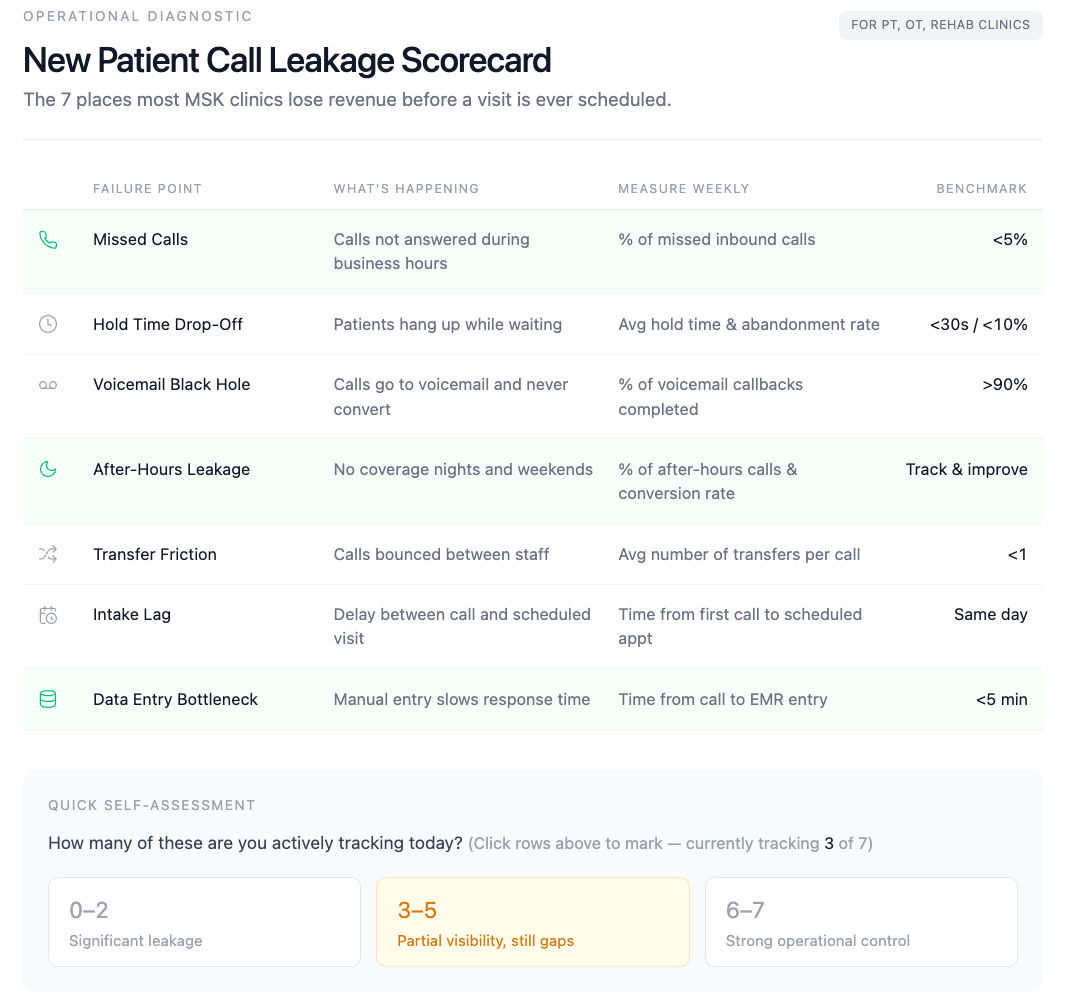The image size is (1081, 1008).
Task: Click the calendar-clock icon for Intake Lag
Action: coord(48,615)
